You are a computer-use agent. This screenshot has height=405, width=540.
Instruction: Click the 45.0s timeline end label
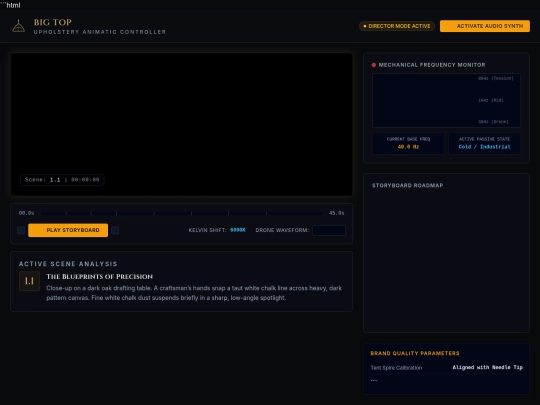click(336, 213)
